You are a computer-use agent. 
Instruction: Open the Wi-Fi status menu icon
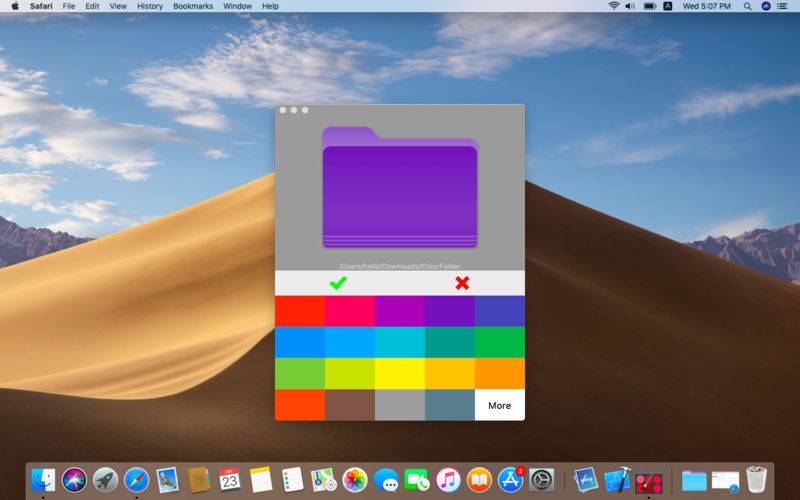613,6
